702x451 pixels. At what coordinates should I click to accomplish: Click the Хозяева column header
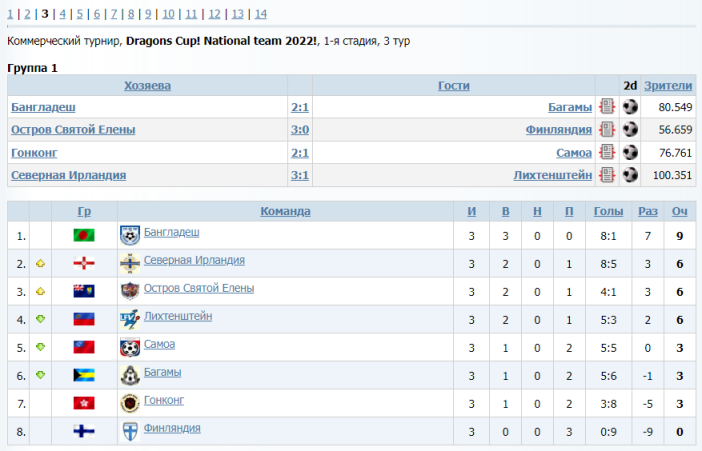pyautogui.click(x=147, y=86)
